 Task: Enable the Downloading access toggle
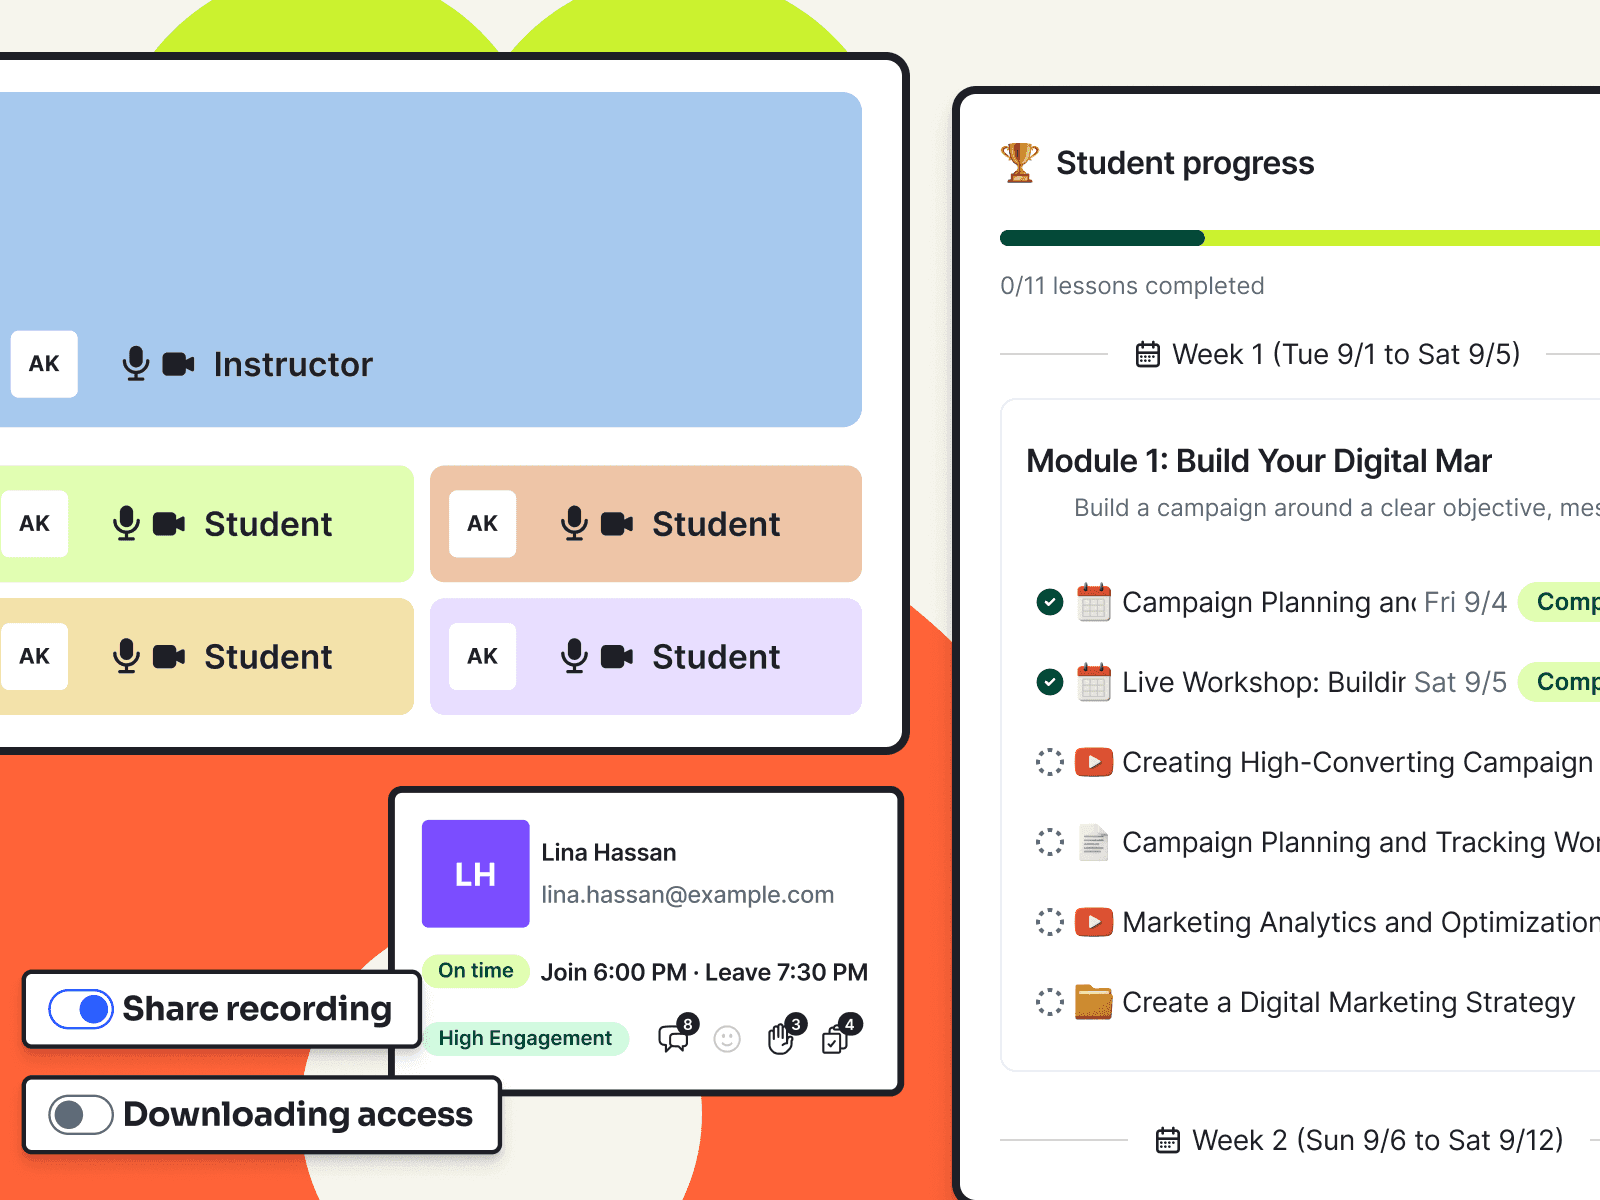click(81, 1114)
